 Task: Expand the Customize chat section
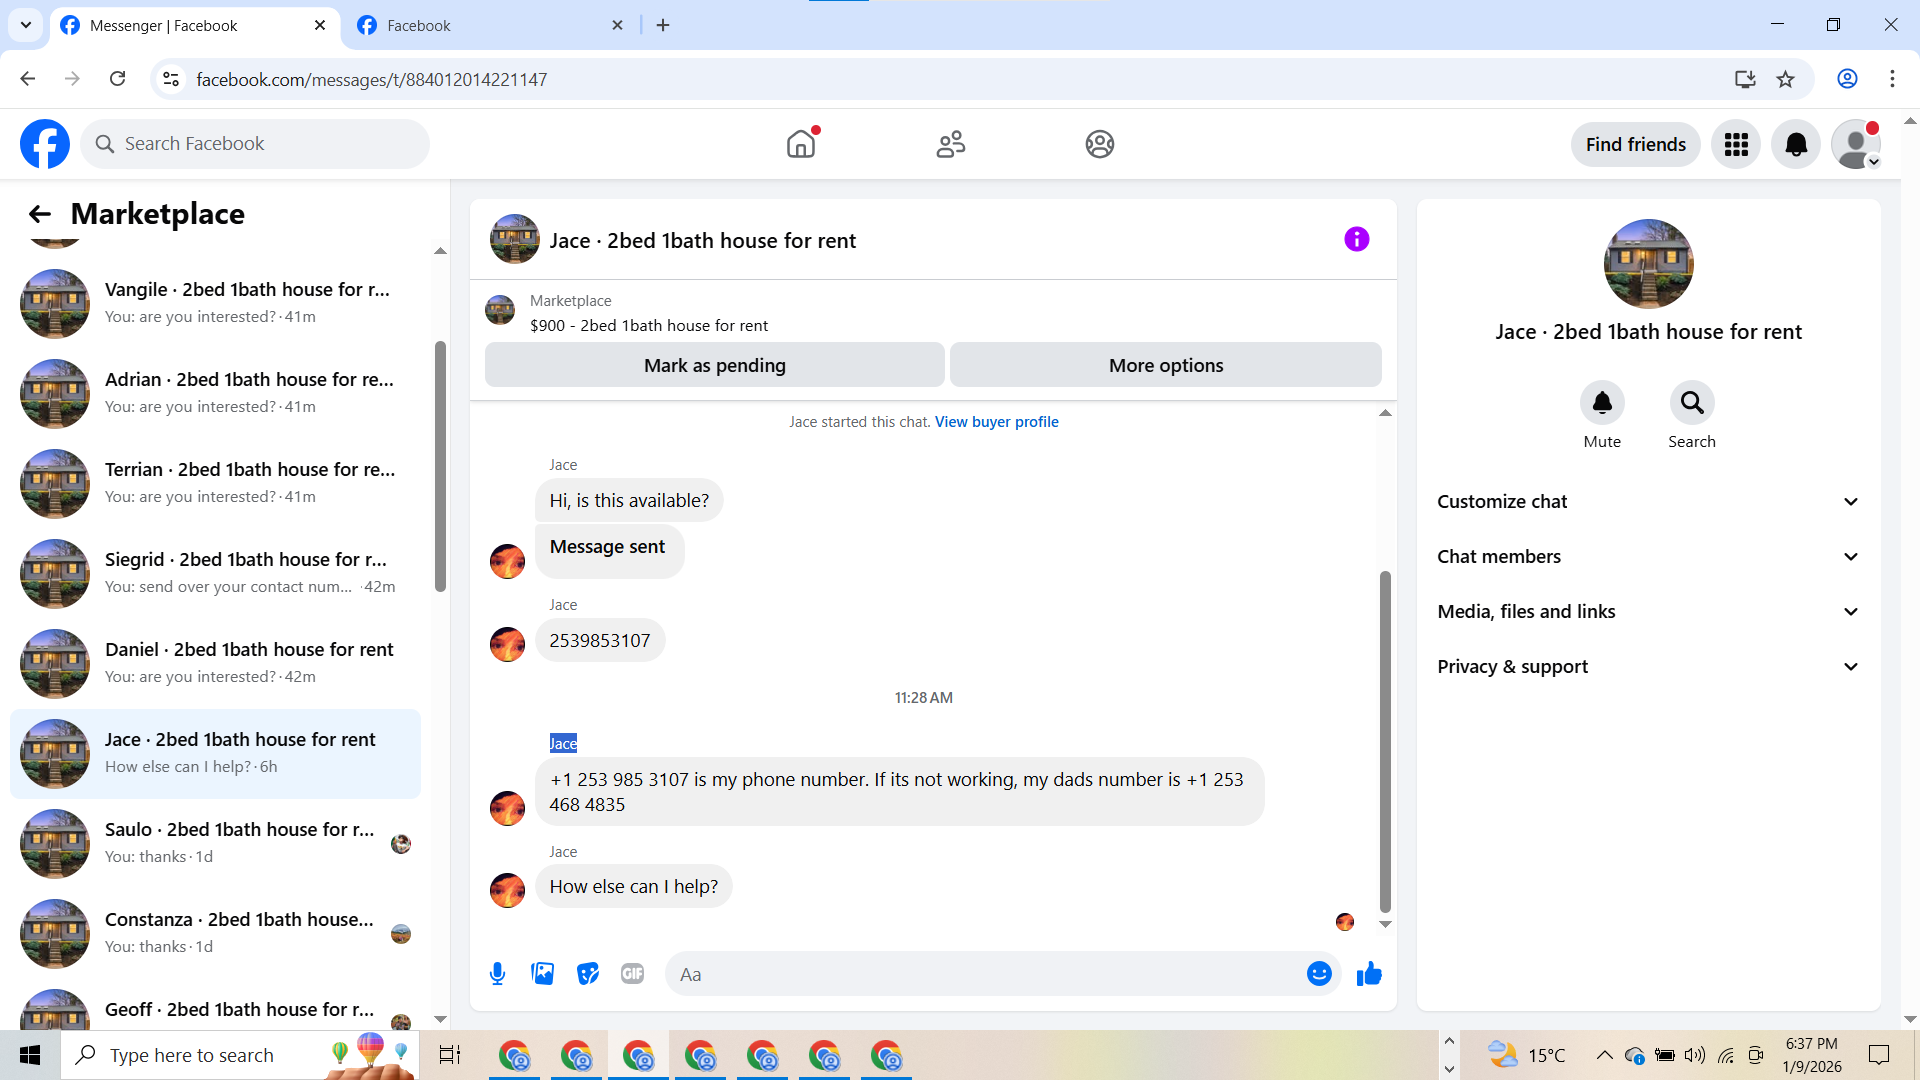click(x=1648, y=502)
